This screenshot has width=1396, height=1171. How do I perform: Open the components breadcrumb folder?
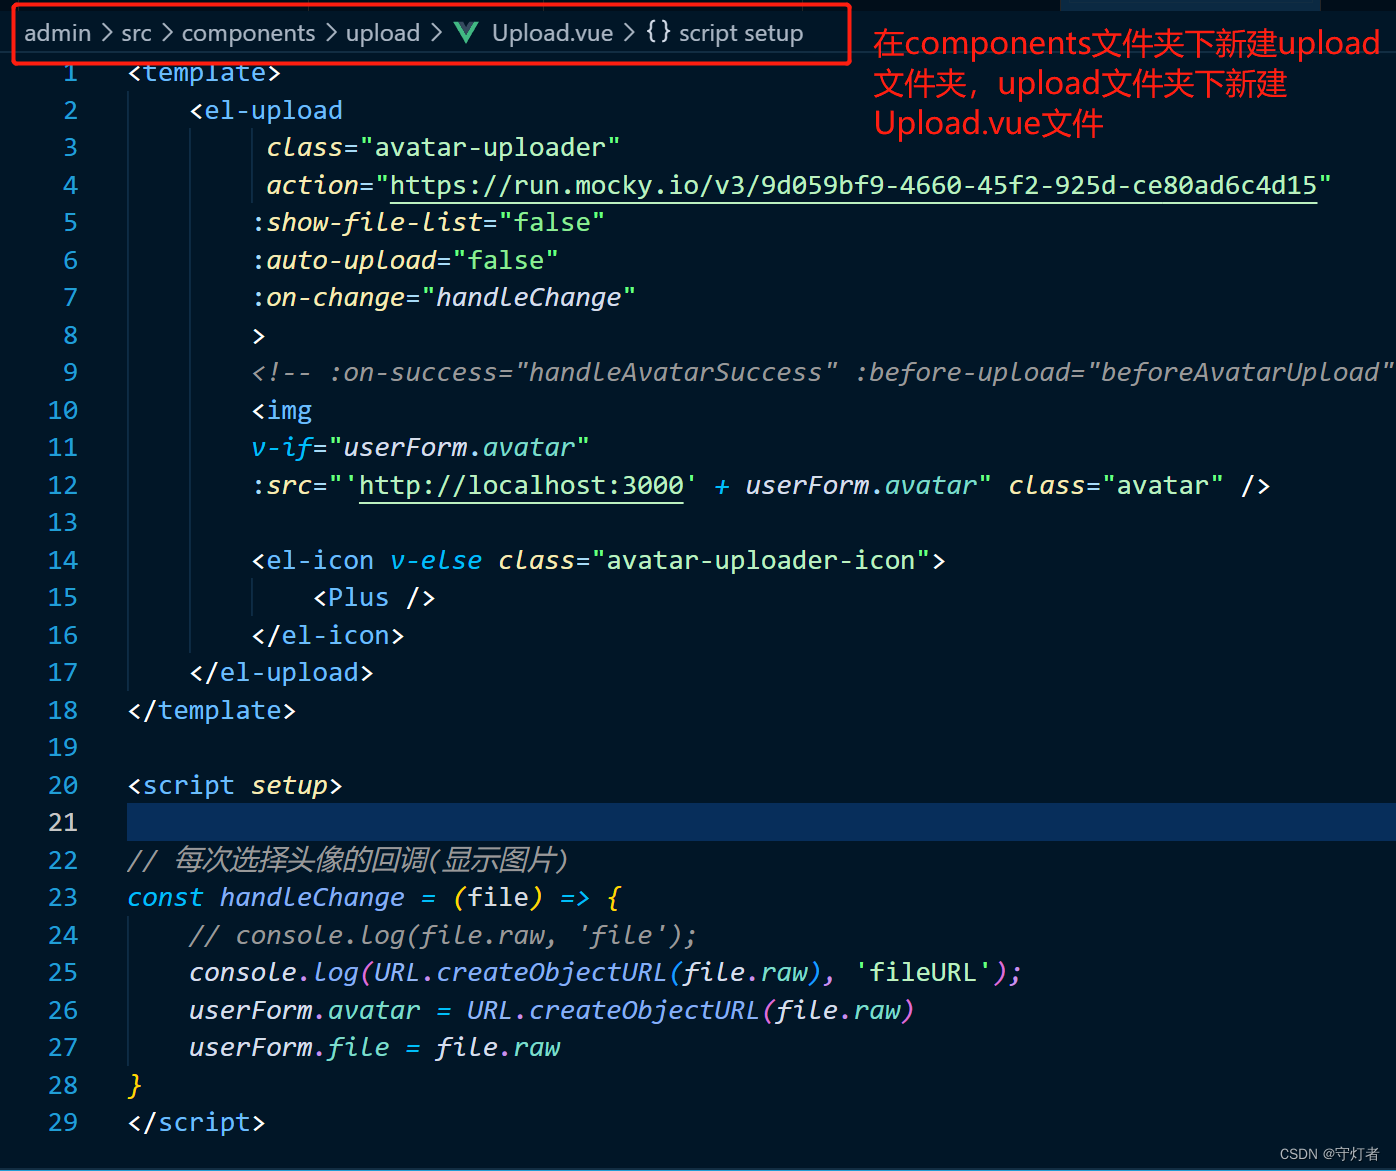(x=248, y=33)
